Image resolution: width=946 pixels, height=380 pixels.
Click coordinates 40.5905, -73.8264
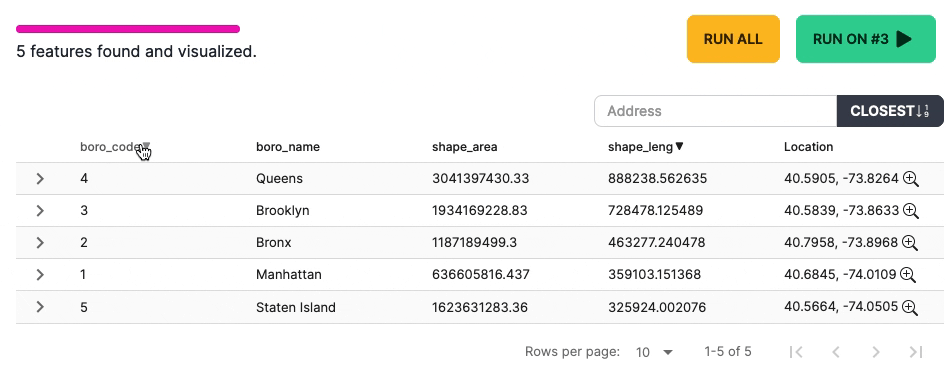click(842, 179)
